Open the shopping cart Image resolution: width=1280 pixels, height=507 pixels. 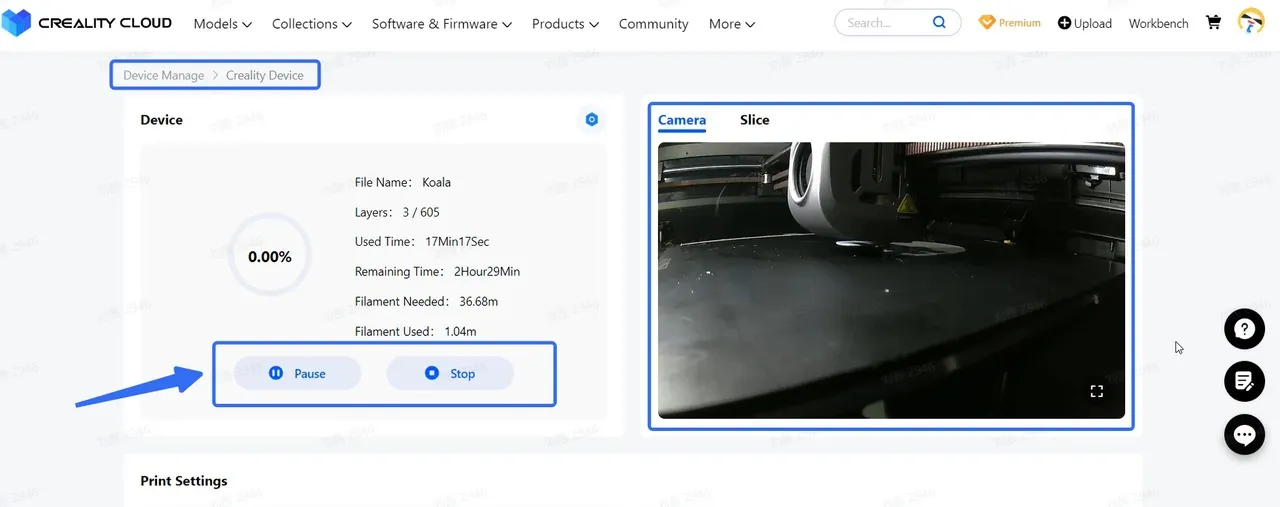[x=1213, y=22]
